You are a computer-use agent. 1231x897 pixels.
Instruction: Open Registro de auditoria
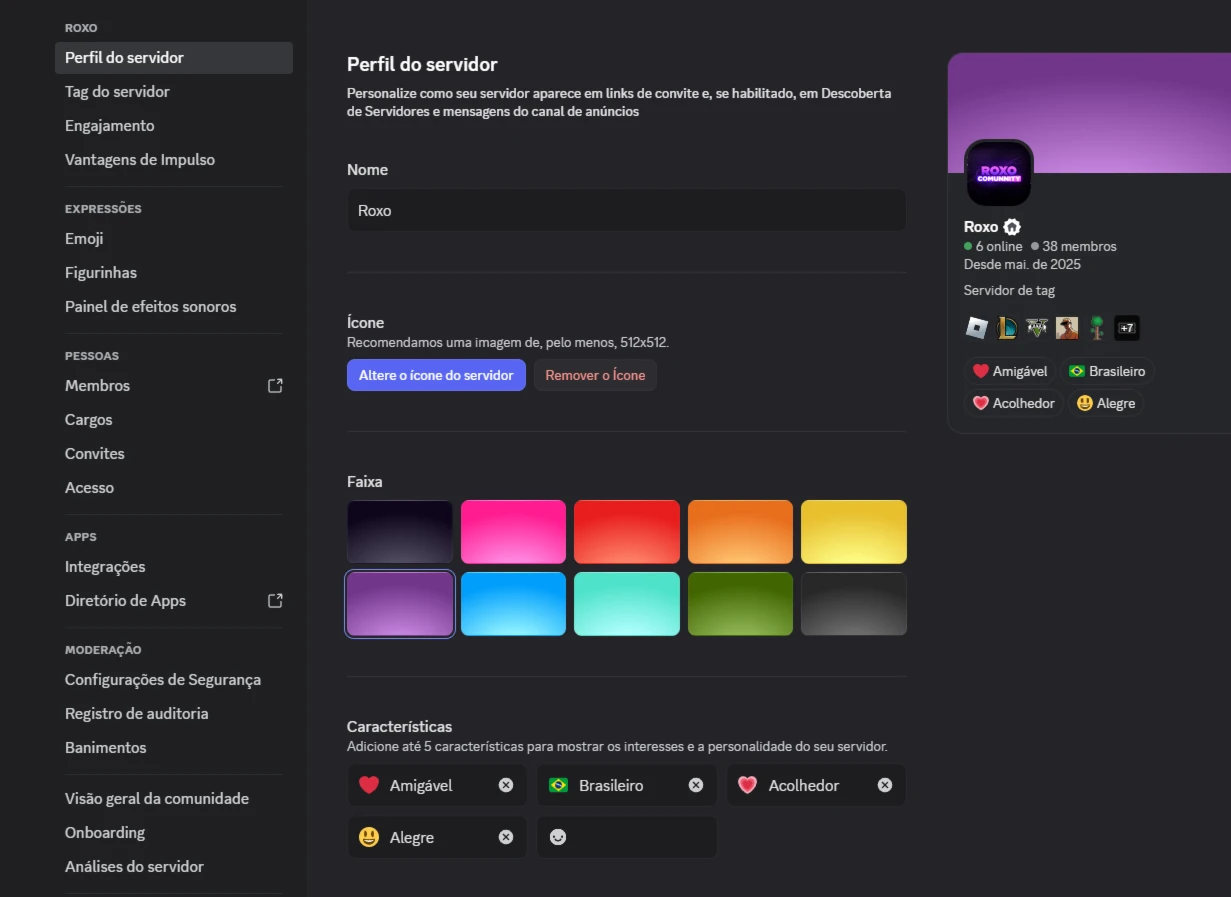tap(137, 714)
